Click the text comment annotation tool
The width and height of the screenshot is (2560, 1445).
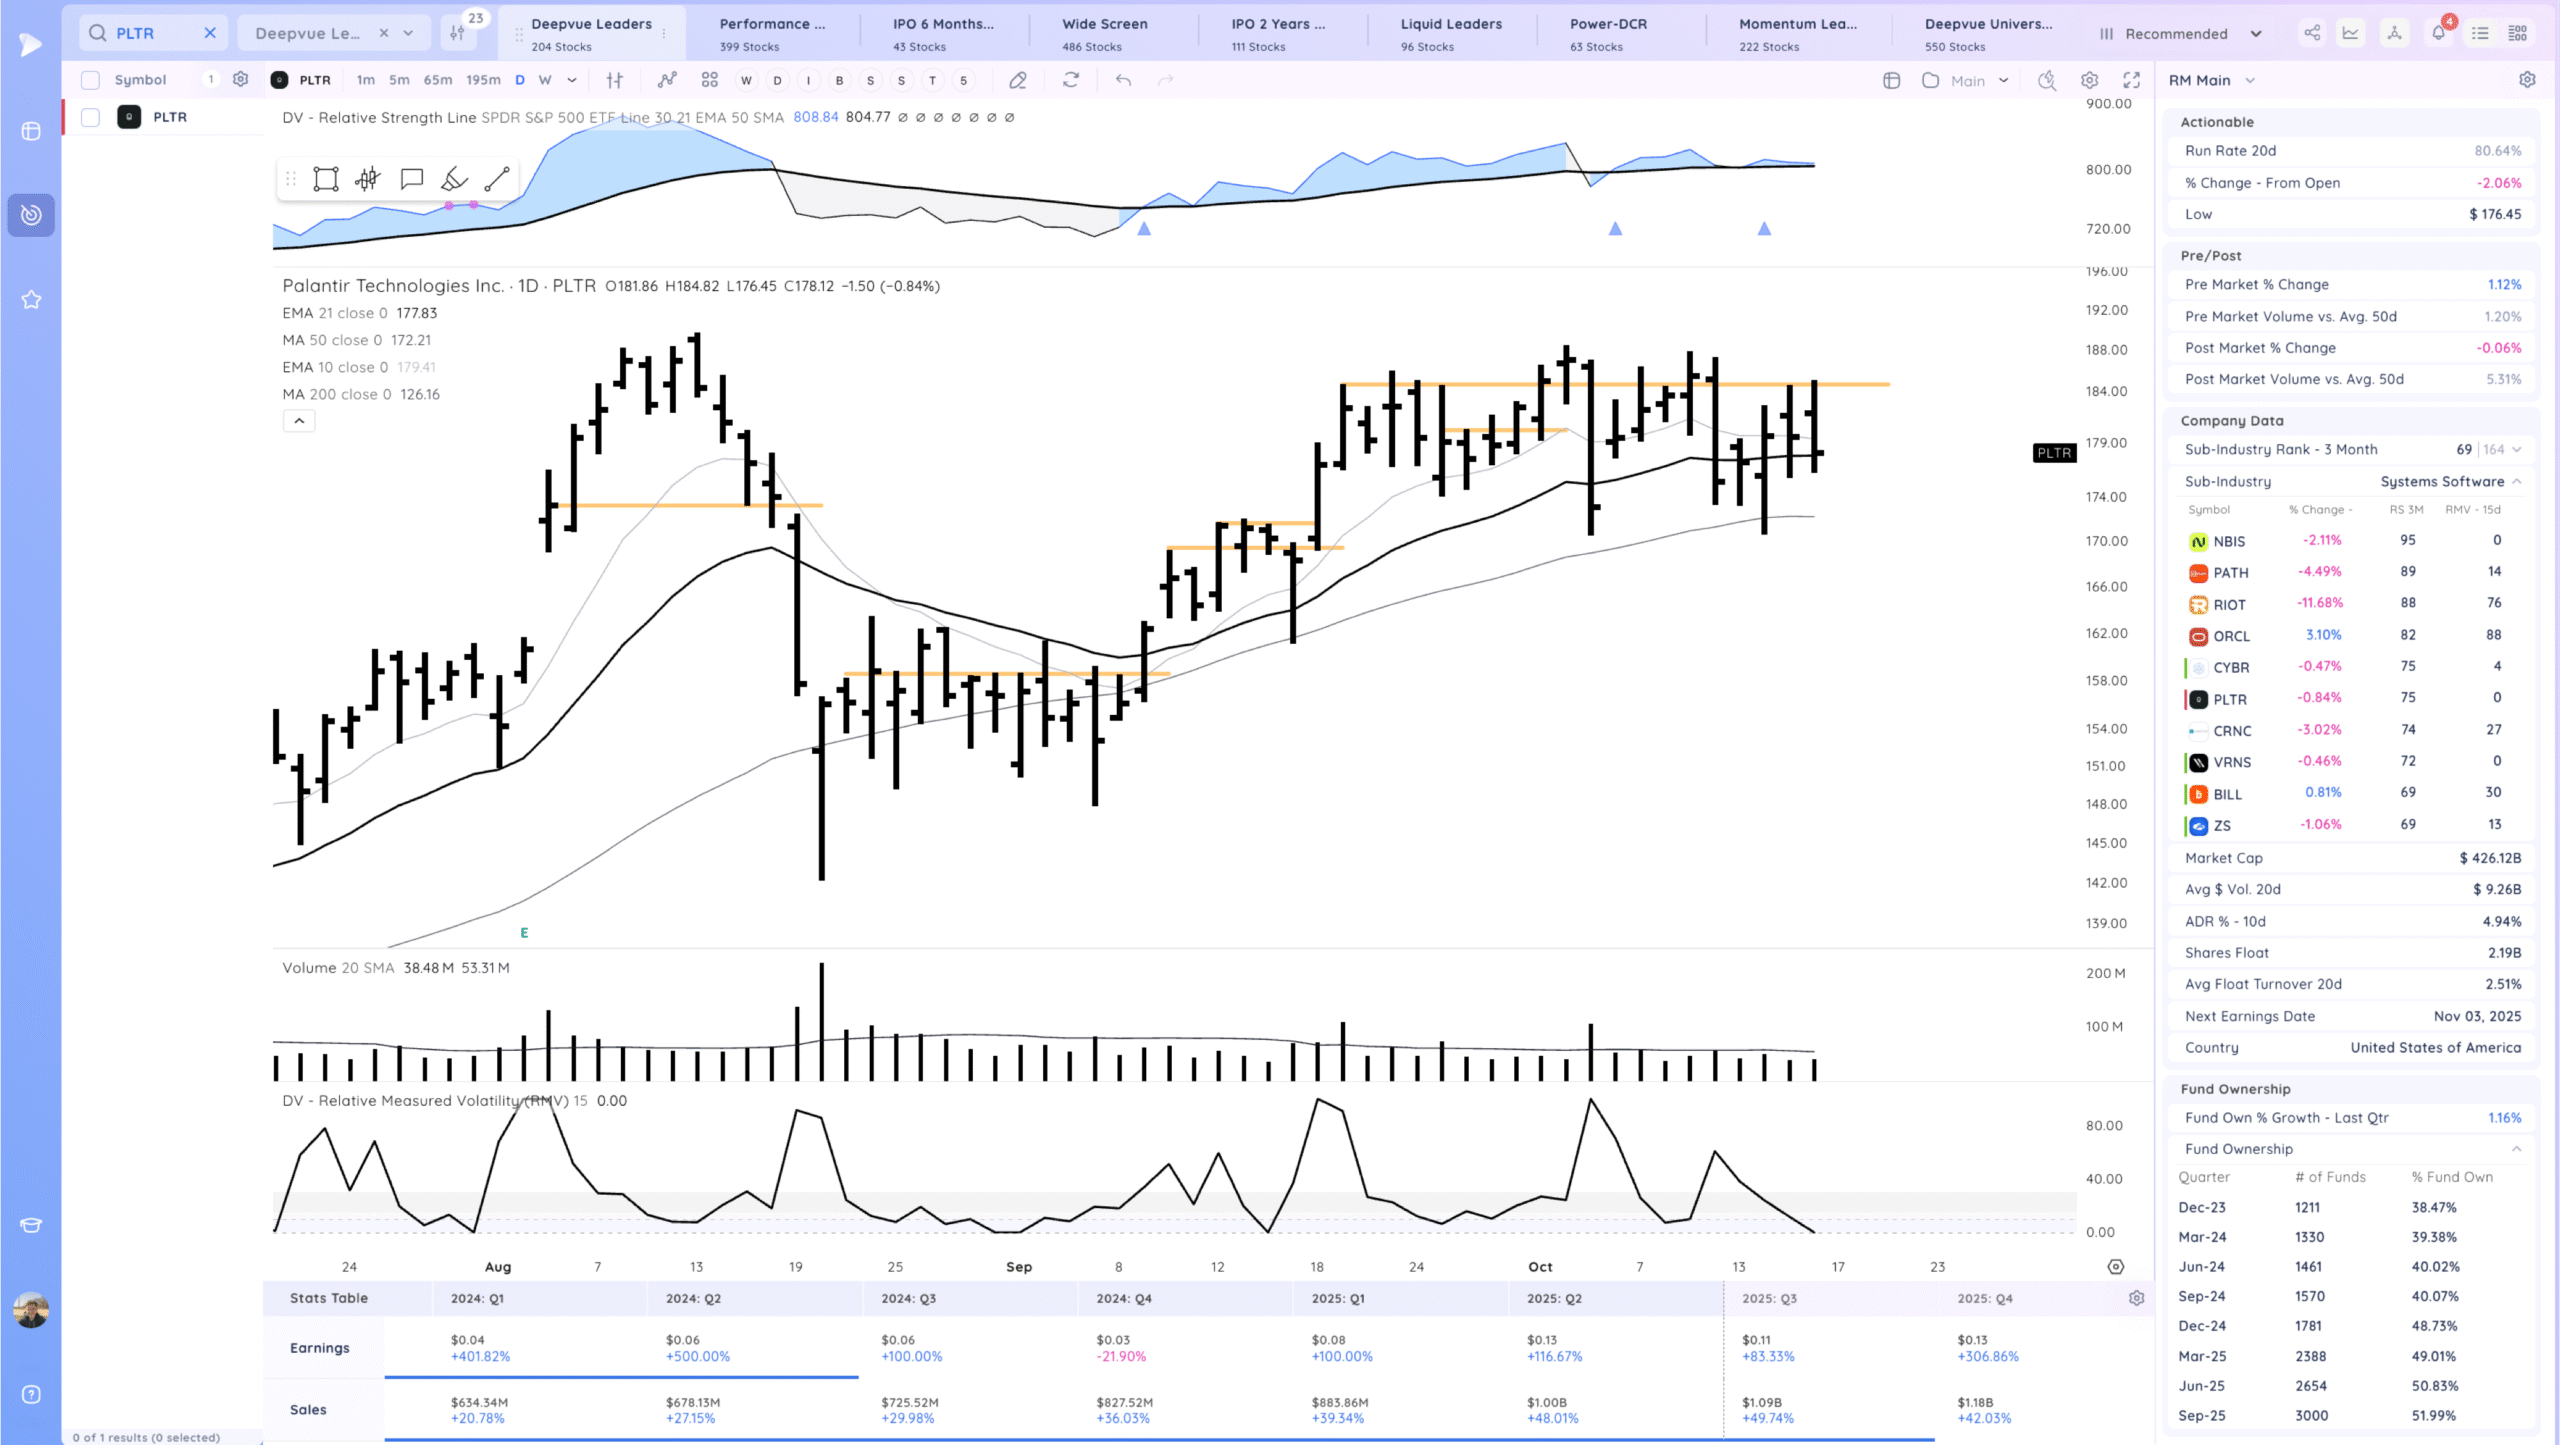pos(411,179)
